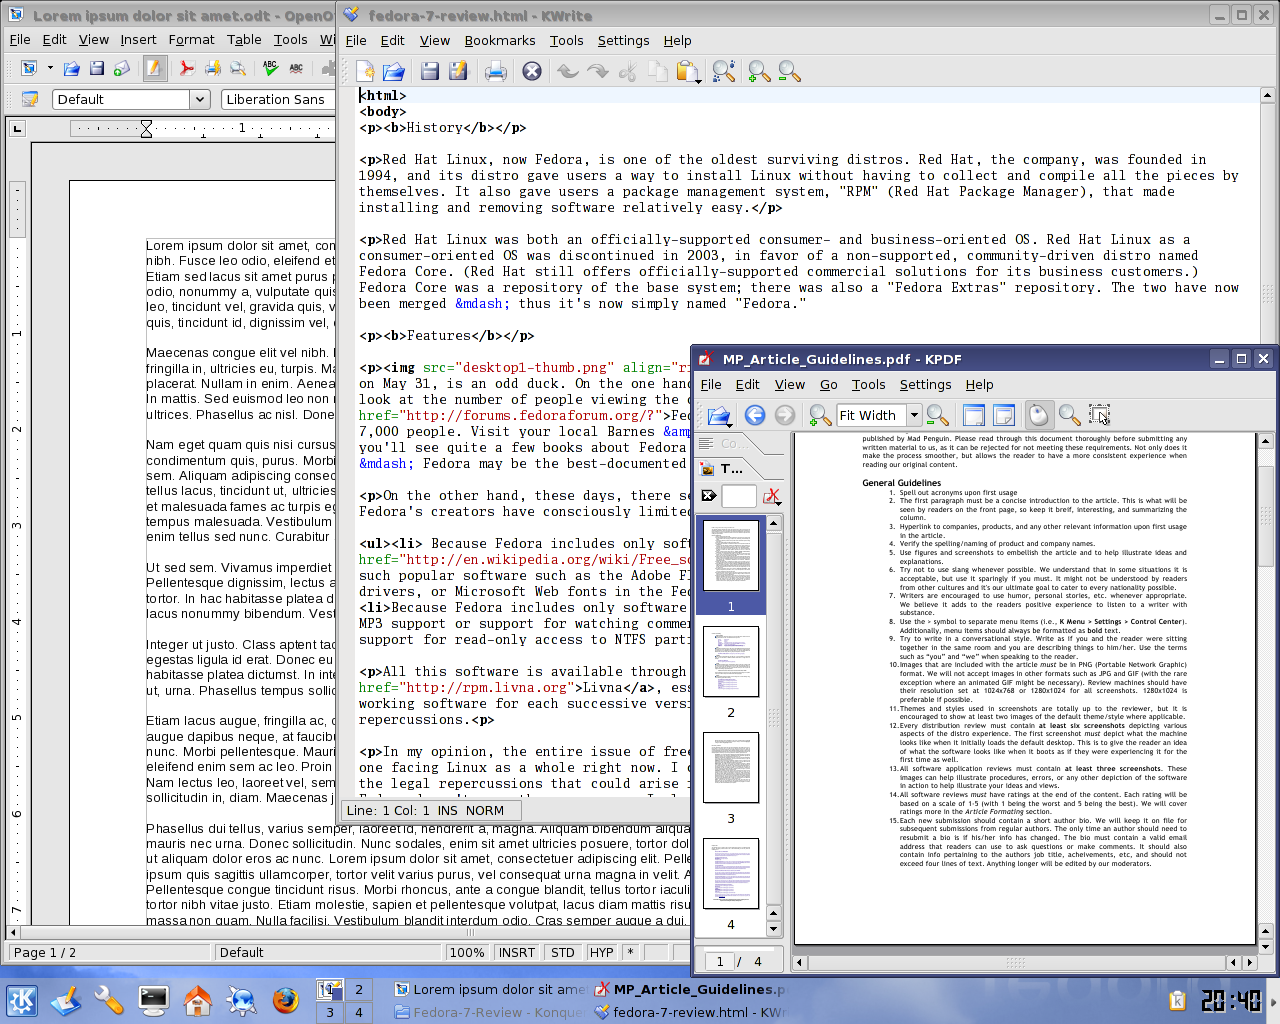This screenshot has height=1024, width=1280.
Task: Enable KPDF mouse browse mode
Action: (1039, 415)
